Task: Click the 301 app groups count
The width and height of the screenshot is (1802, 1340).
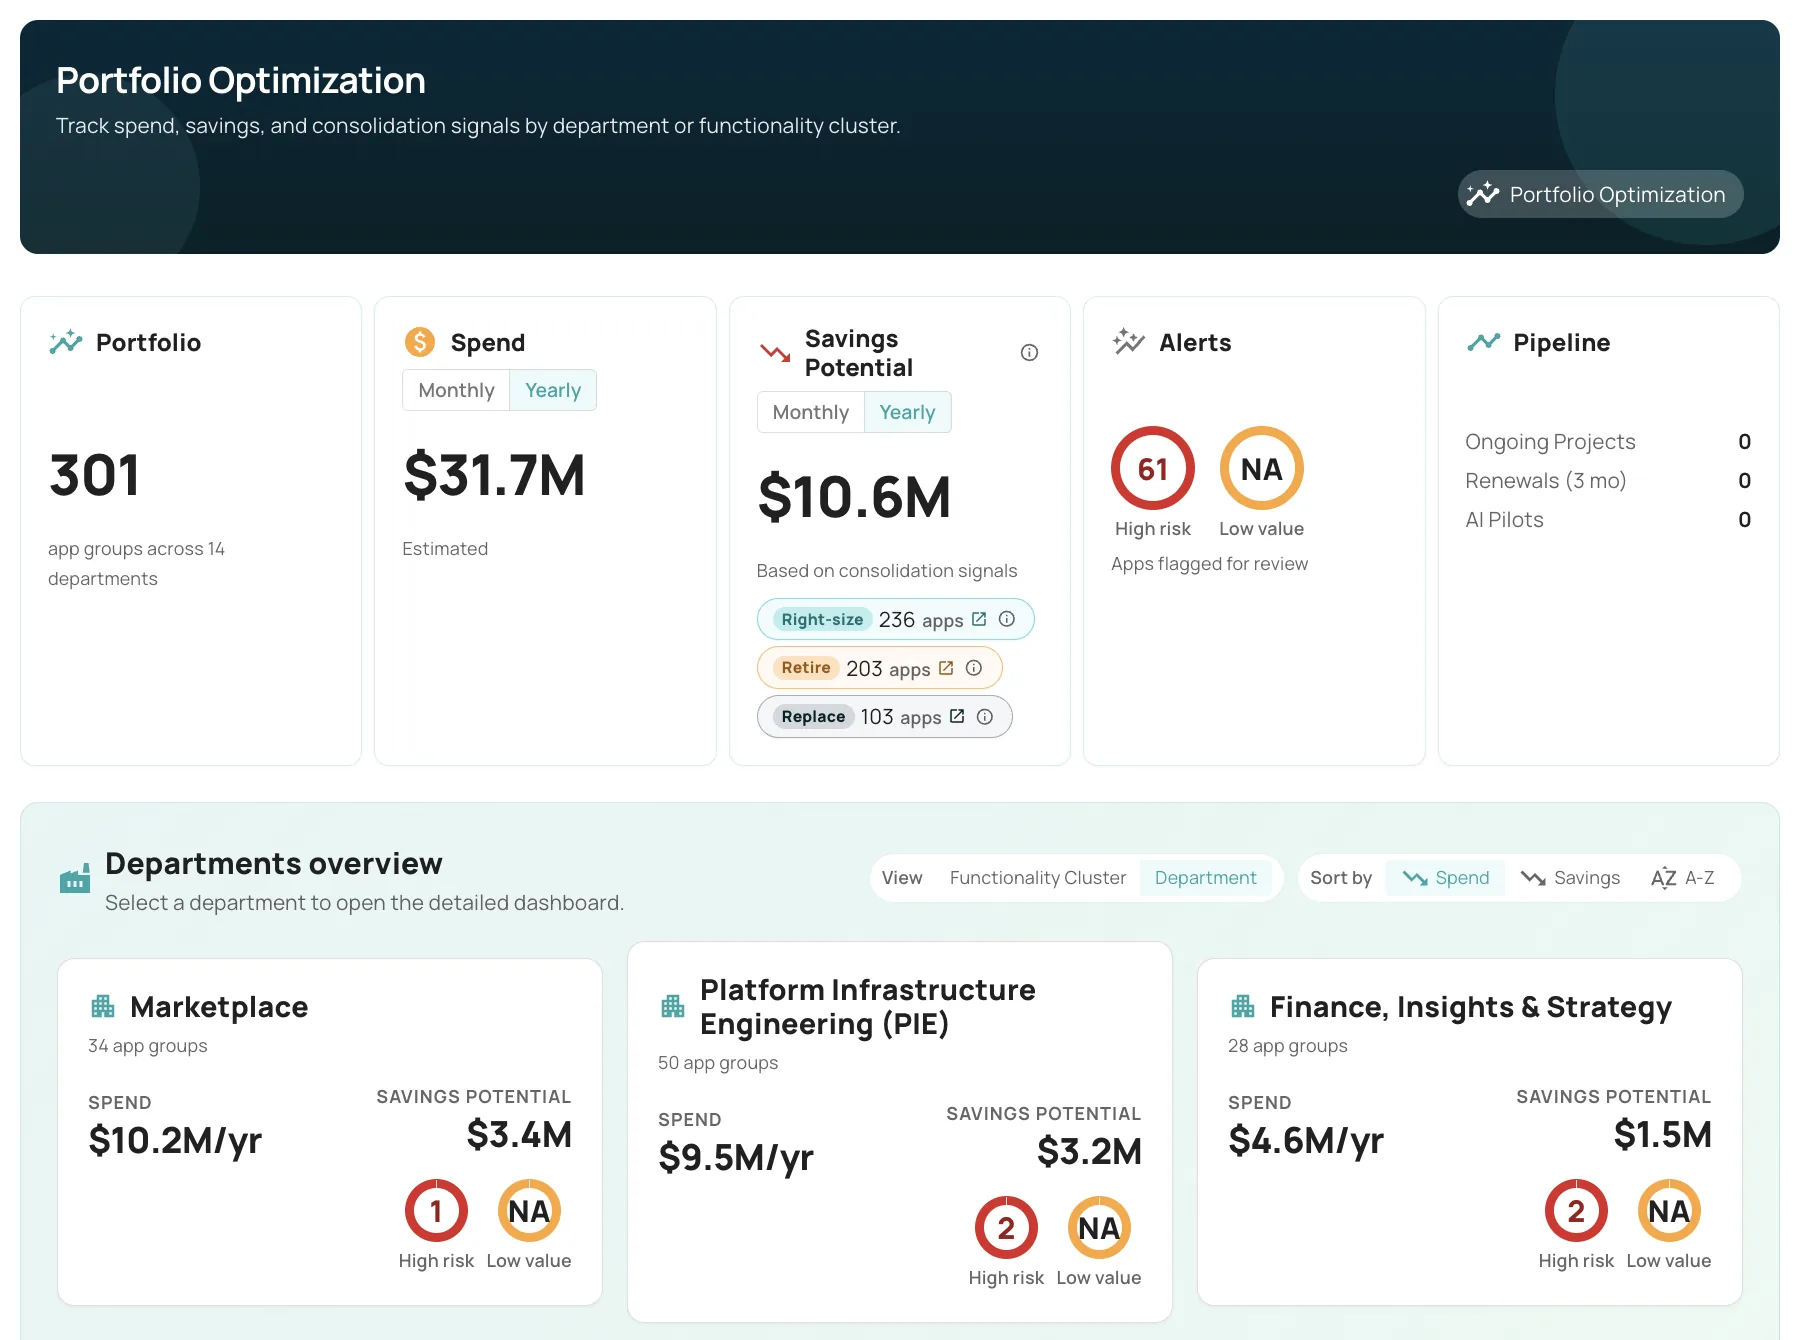Action: pos(95,475)
